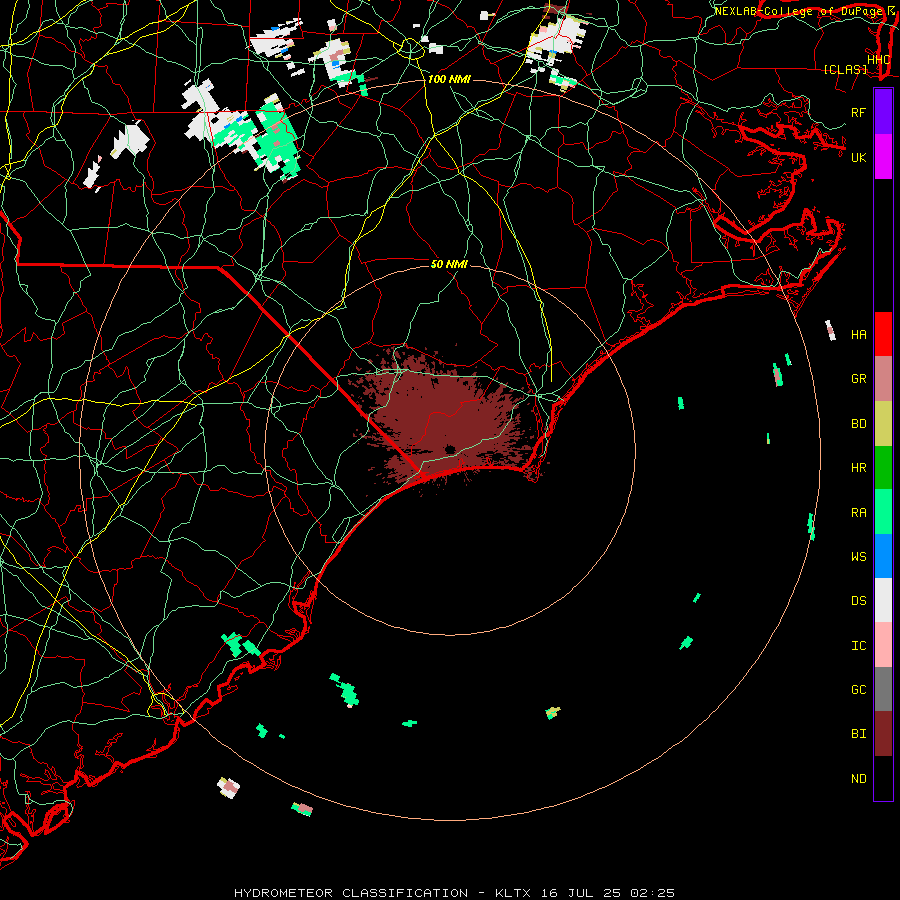This screenshot has height=900, width=900.
Task: Click the white DS legend swatch
Action: (x=883, y=600)
